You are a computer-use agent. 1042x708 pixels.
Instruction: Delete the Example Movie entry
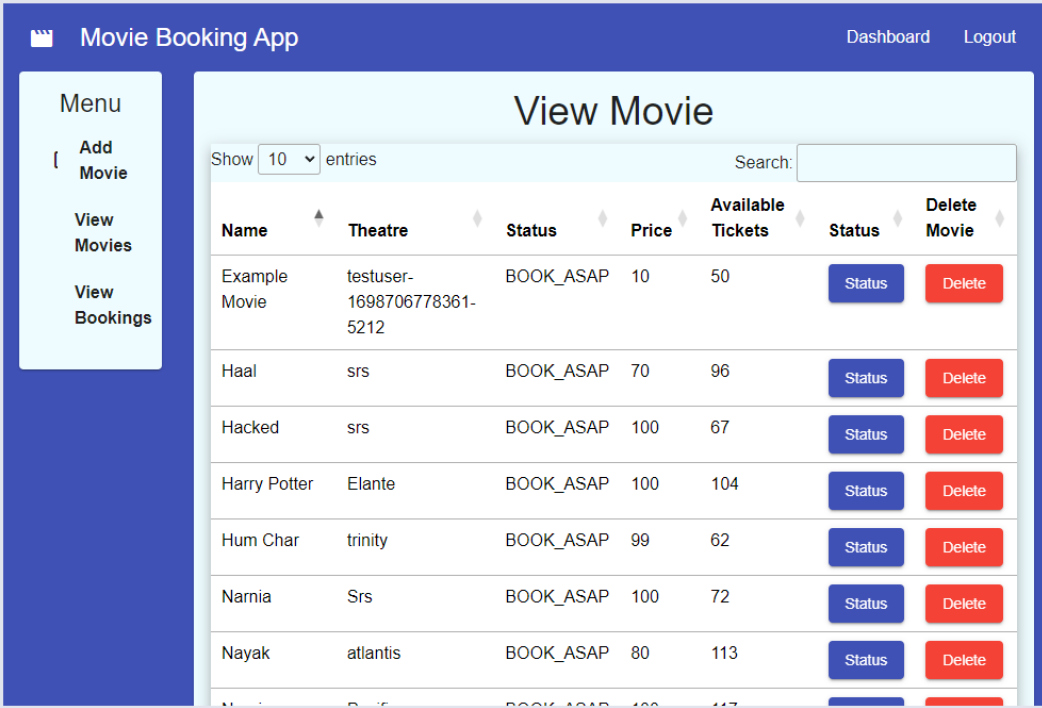963,284
